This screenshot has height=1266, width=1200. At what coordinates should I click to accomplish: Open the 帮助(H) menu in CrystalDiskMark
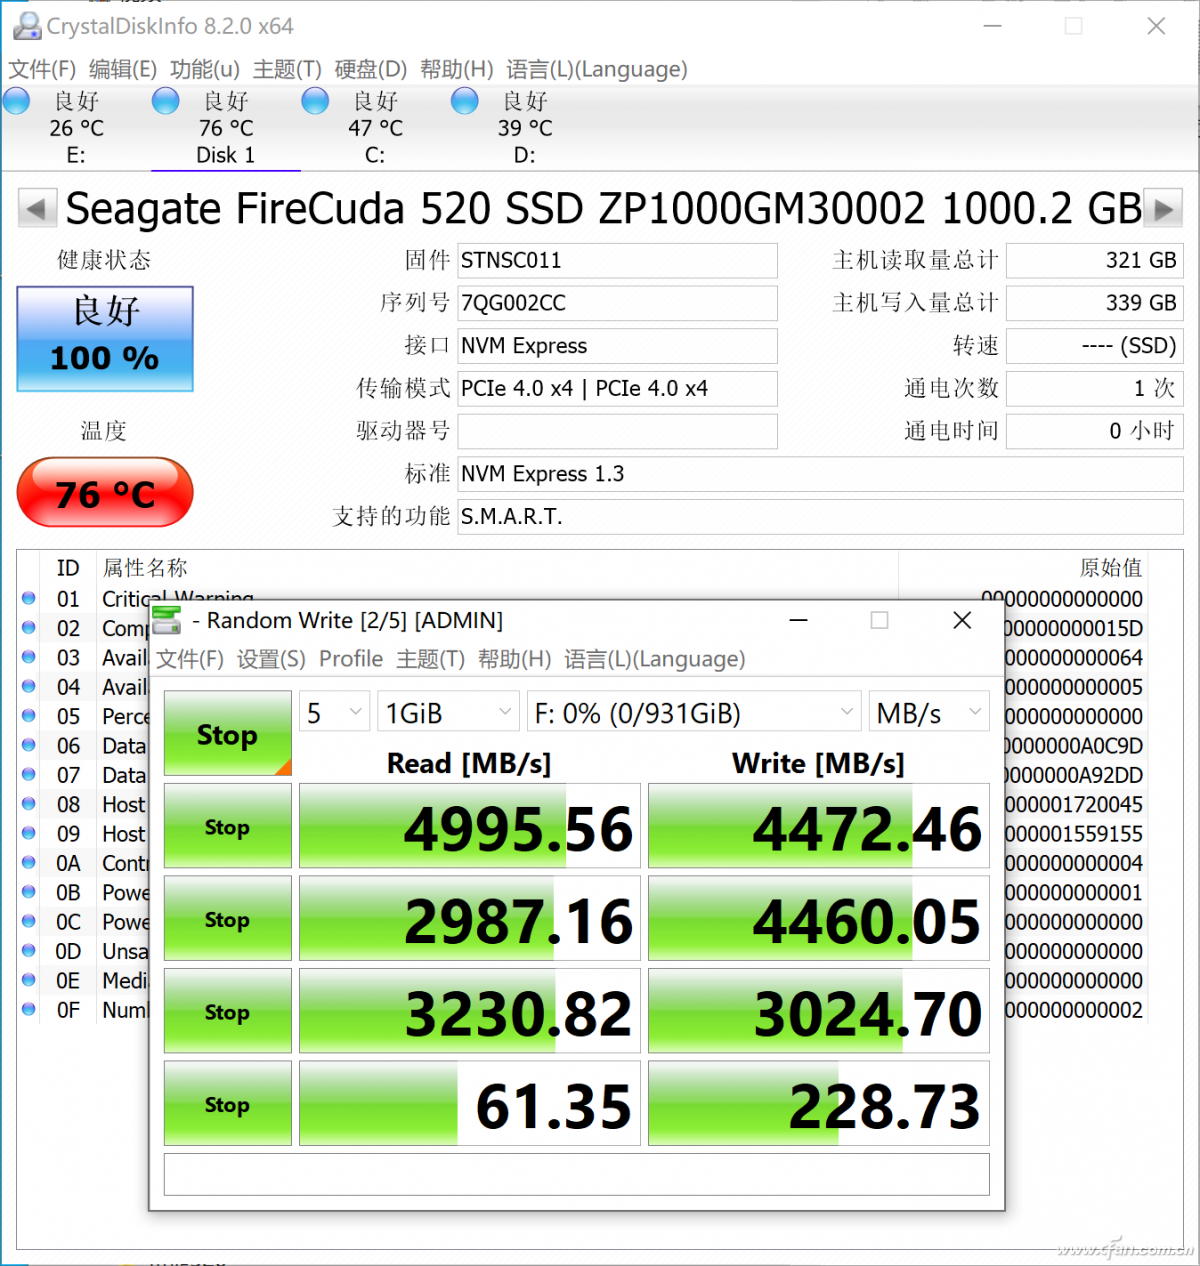pyautogui.click(x=515, y=659)
